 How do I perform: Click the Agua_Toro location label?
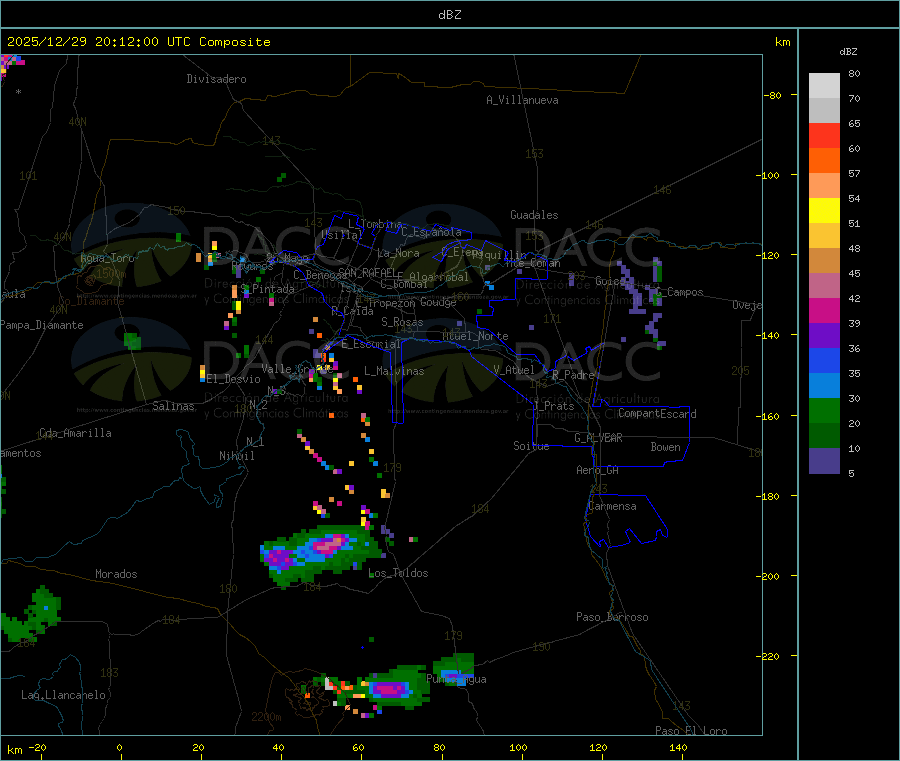point(107,258)
